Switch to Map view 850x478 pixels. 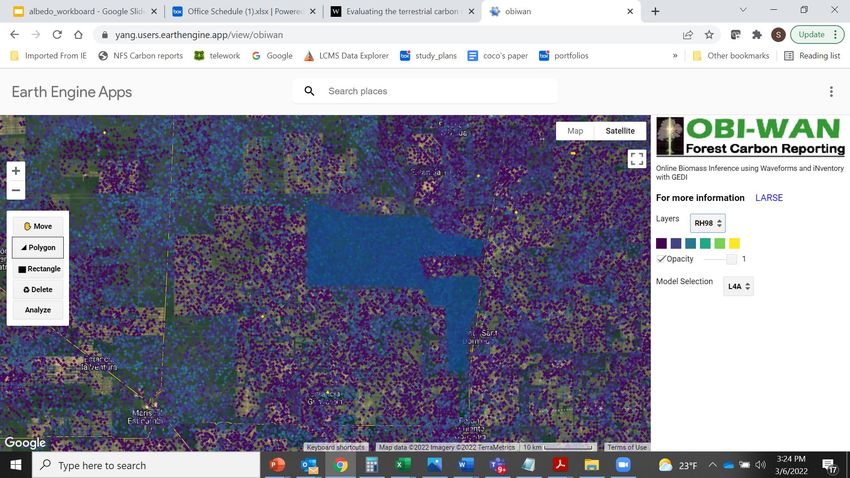(x=575, y=131)
